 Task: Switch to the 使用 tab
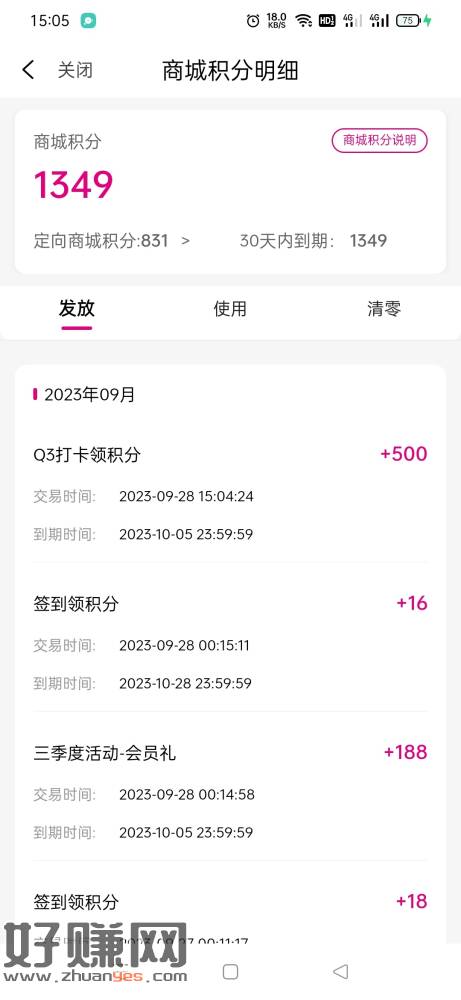coord(230,309)
